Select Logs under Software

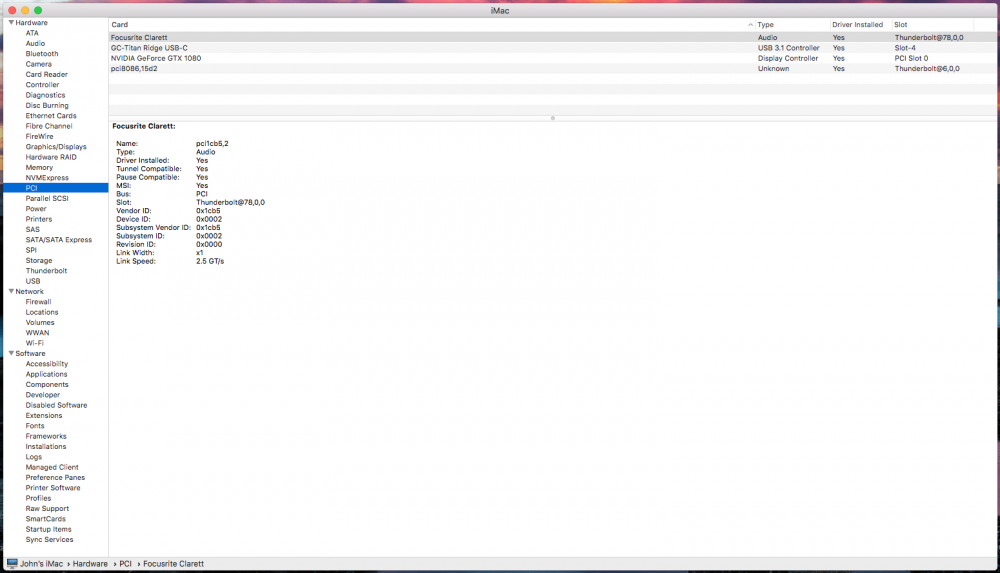click(33, 457)
